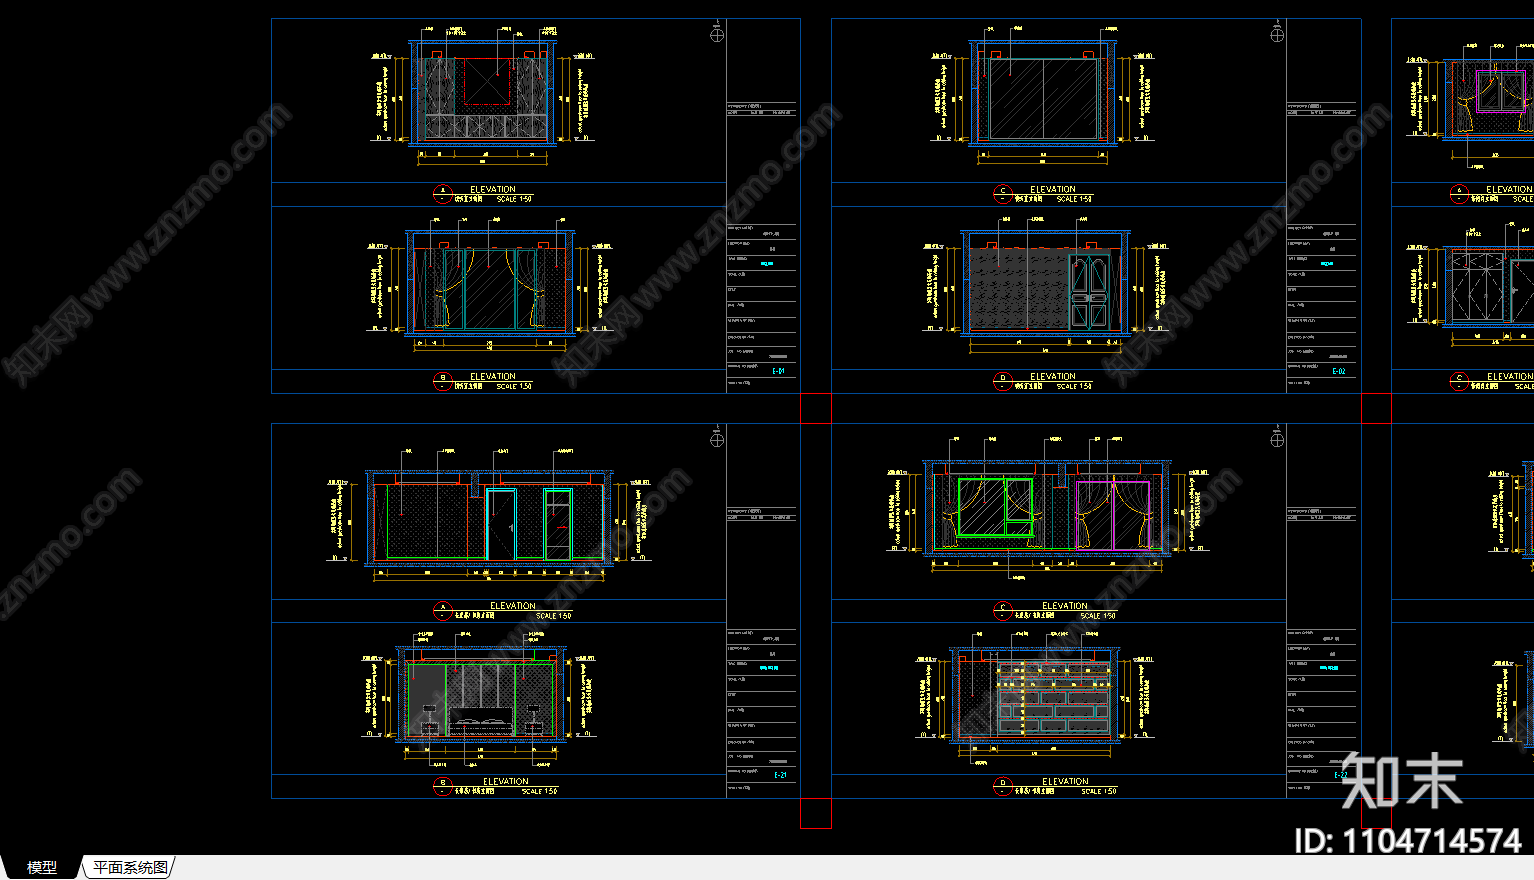1534x880 pixels.
Task: Select the red-framed panel elevation A in E-01
Action: [x=483, y=93]
